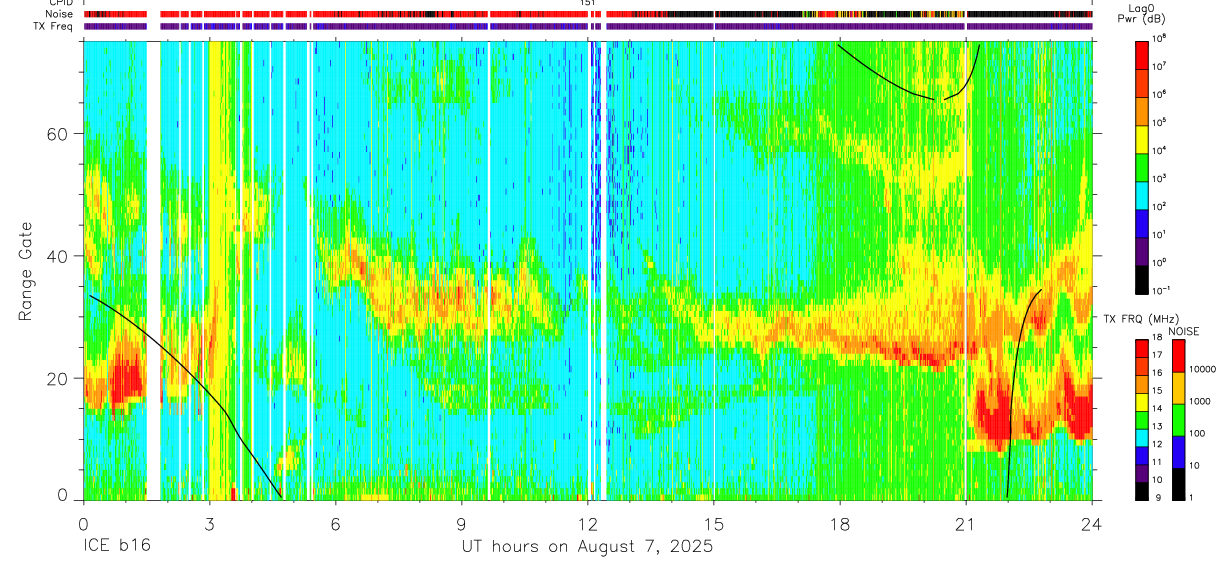Click the cyan segment of Lag0 Pwr colorbar

1143,194
